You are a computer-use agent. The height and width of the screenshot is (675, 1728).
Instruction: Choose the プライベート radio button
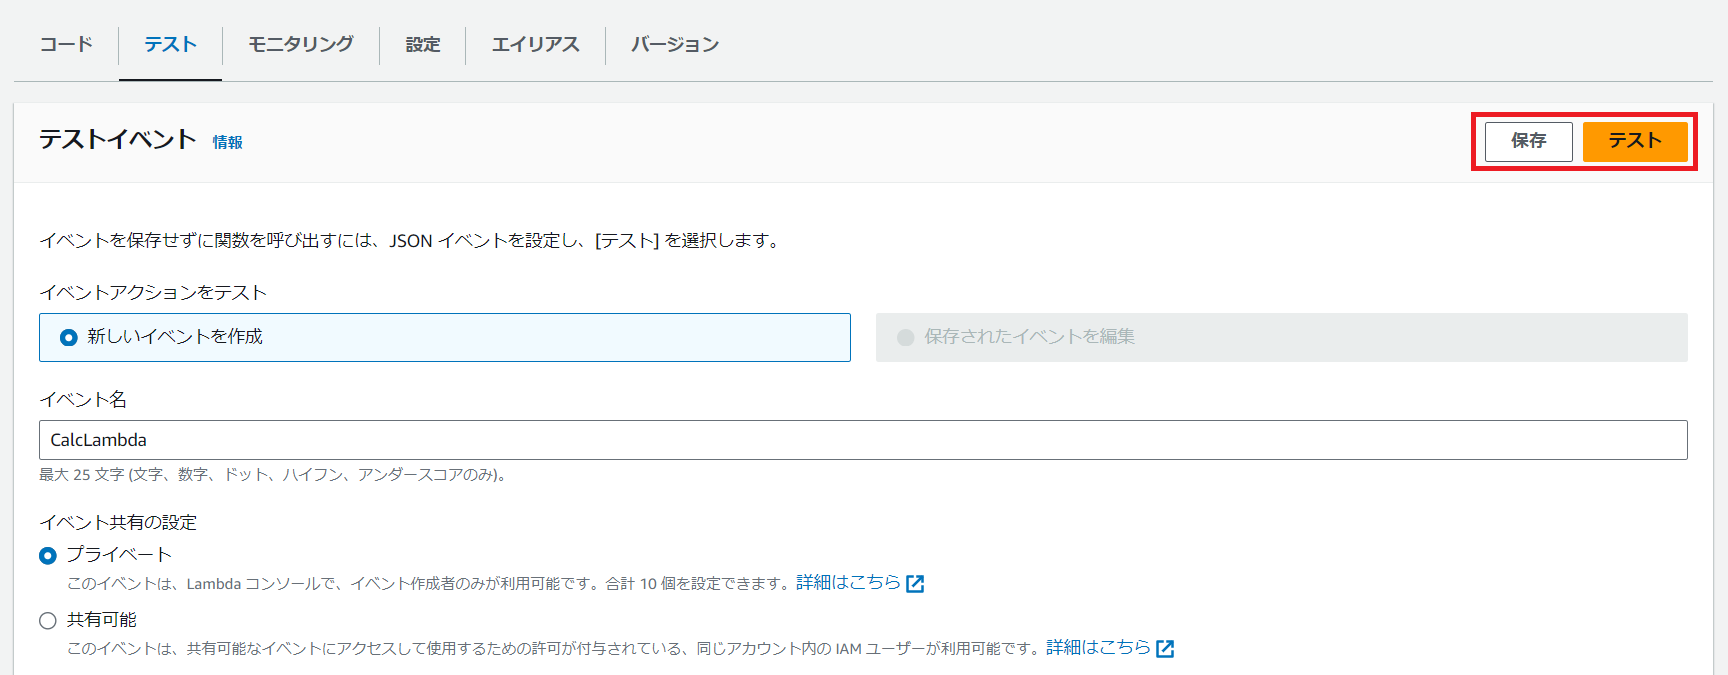[48, 556]
